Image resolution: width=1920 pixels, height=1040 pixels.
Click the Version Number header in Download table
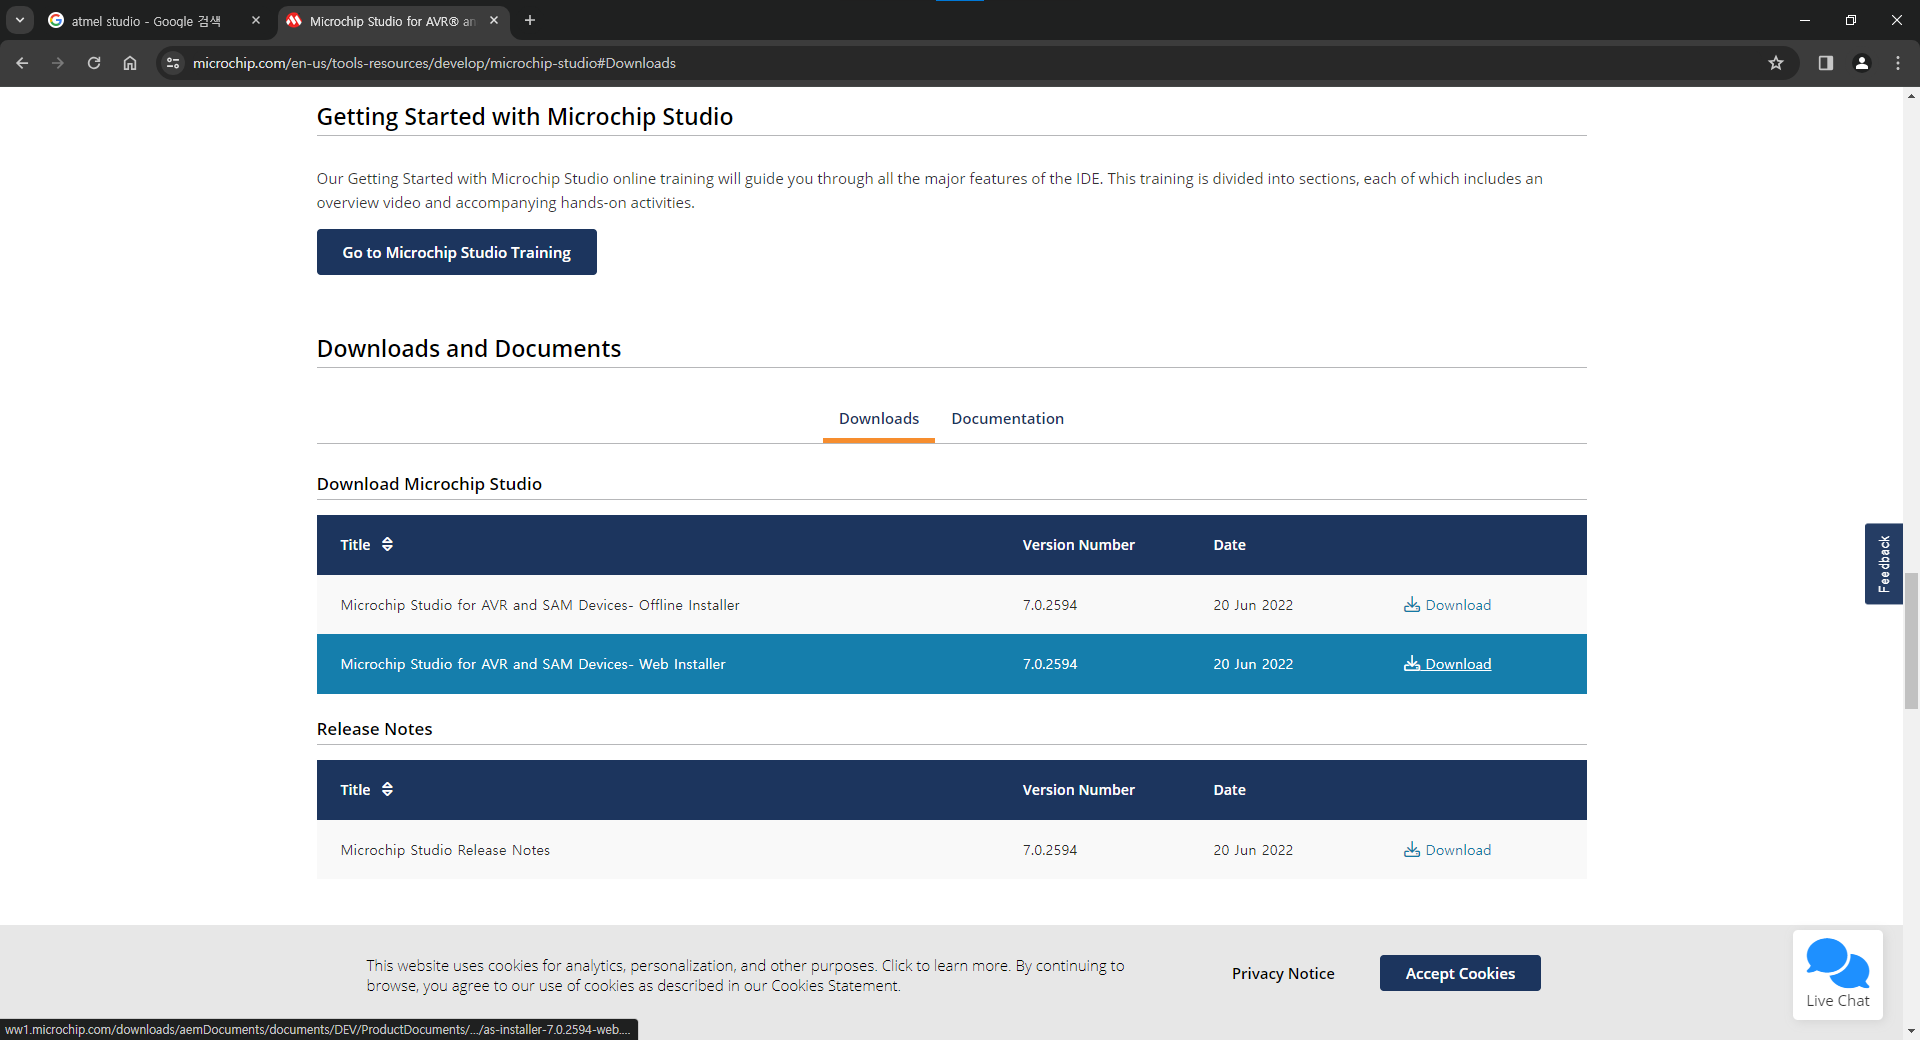pyautogui.click(x=1078, y=545)
